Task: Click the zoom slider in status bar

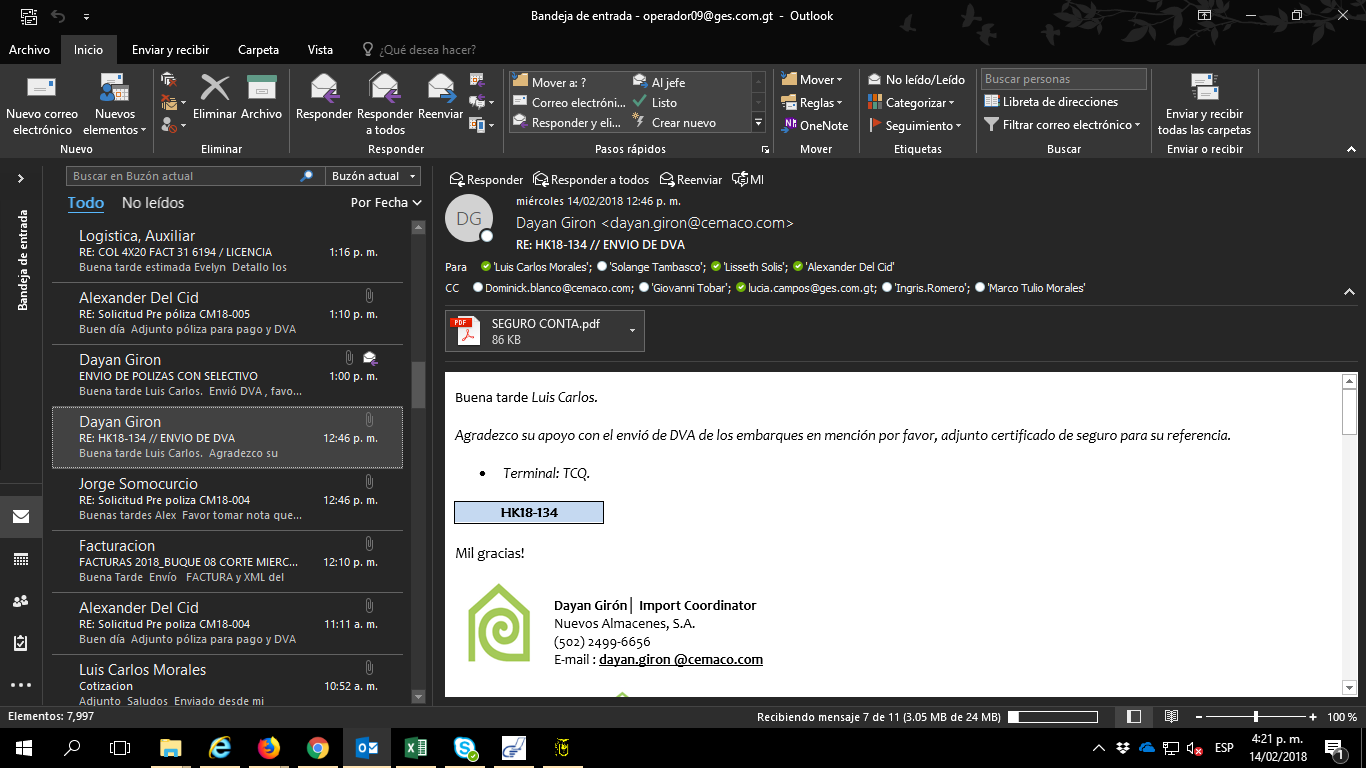Action: pos(1256,717)
